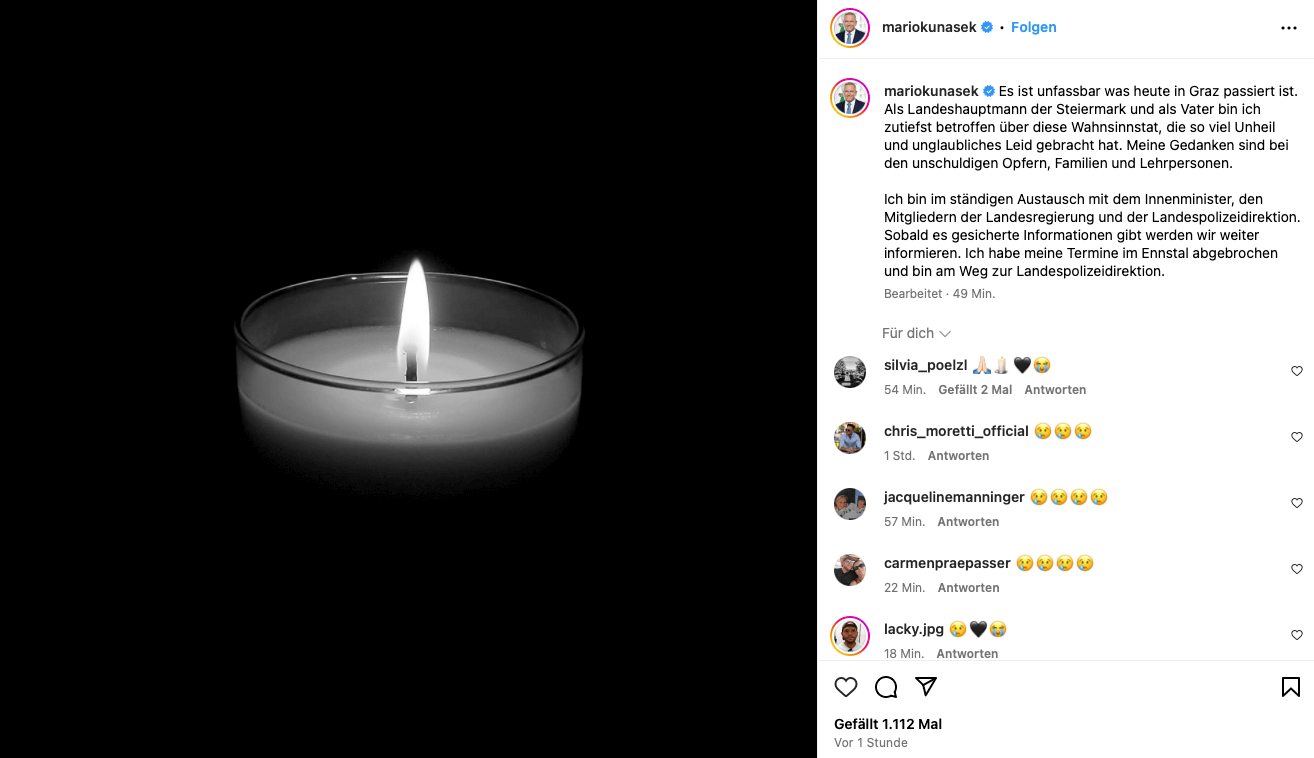The width and height of the screenshot is (1314, 758).
Task: Open mariokunasek profile picture in header
Action: [x=850, y=28]
